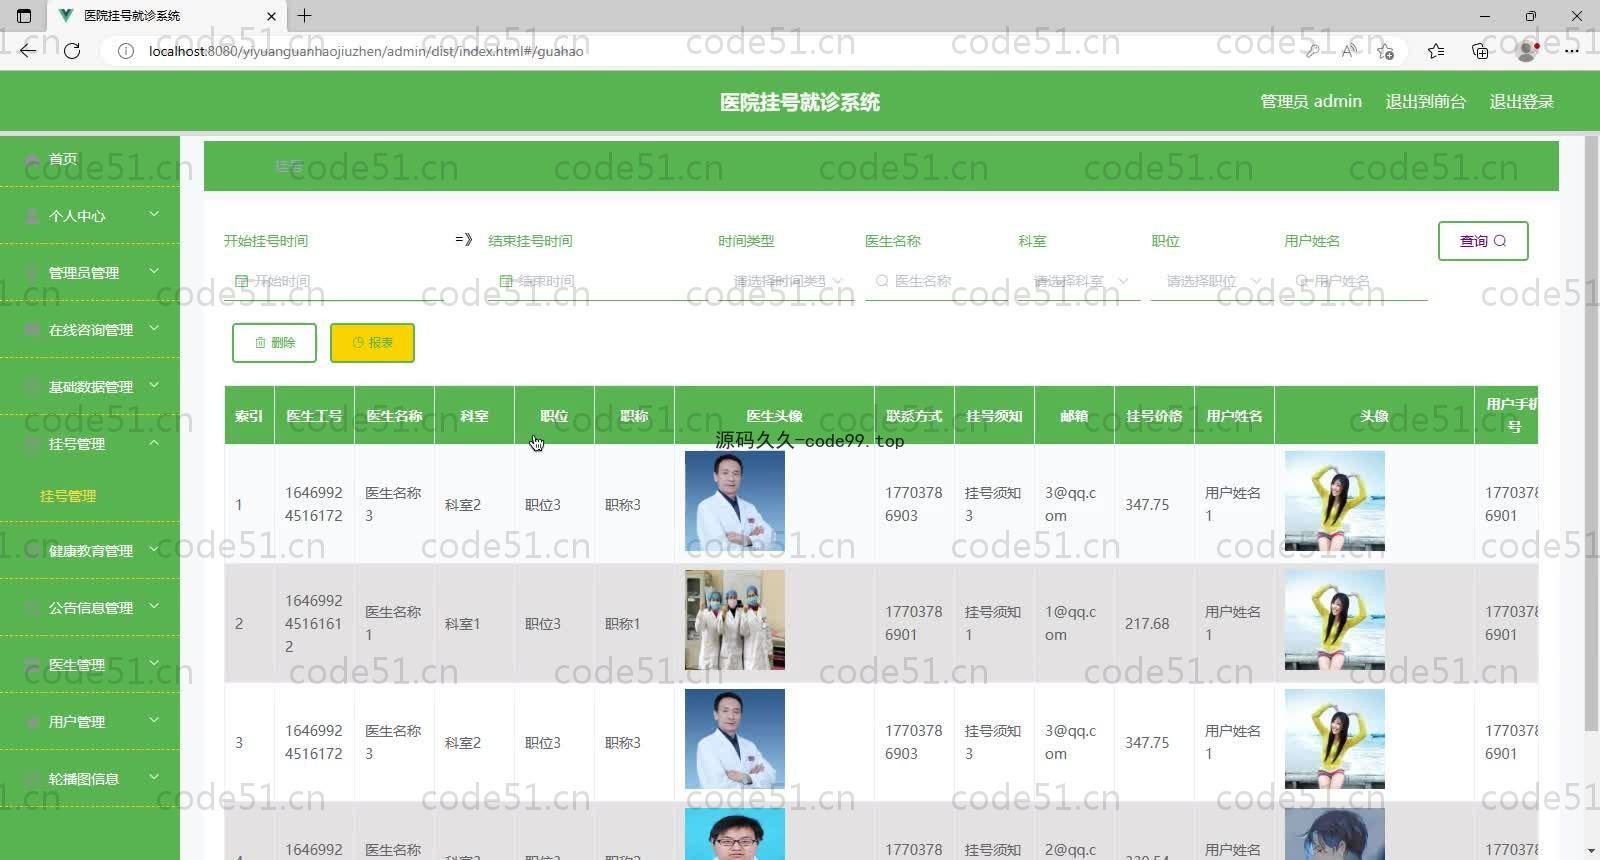Screen dimensions: 1600x860
Task: Click the 开始时间 date field
Action: click(335, 281)
